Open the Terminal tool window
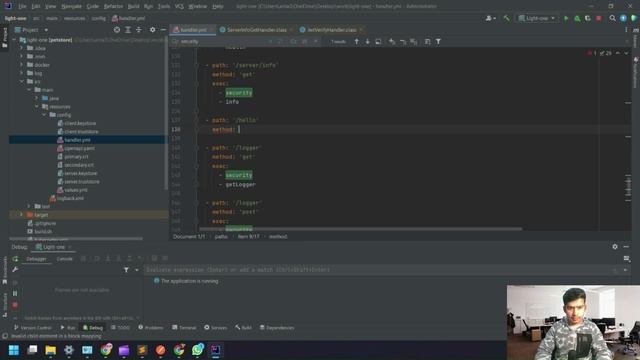This screenshot has height=360, width=640. click(184, 328)
